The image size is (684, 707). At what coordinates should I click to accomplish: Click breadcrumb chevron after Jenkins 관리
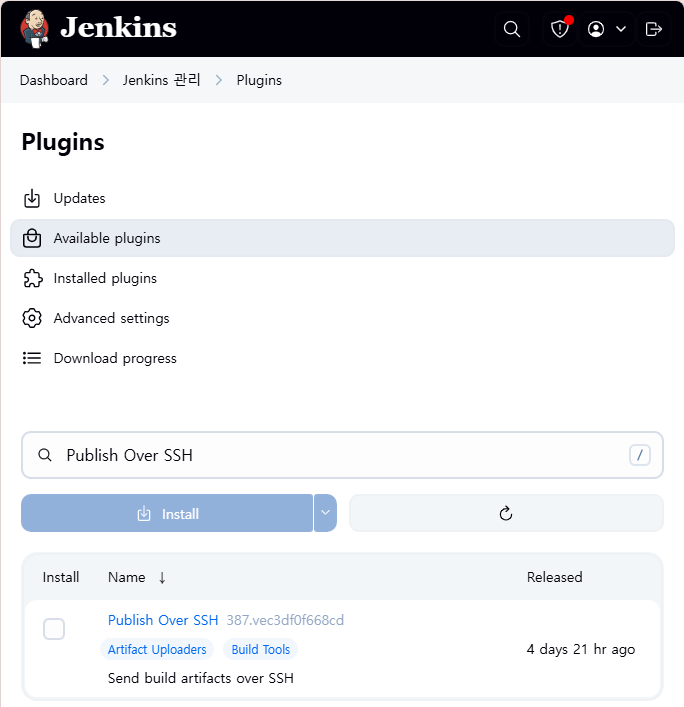(x=219, y=80)
